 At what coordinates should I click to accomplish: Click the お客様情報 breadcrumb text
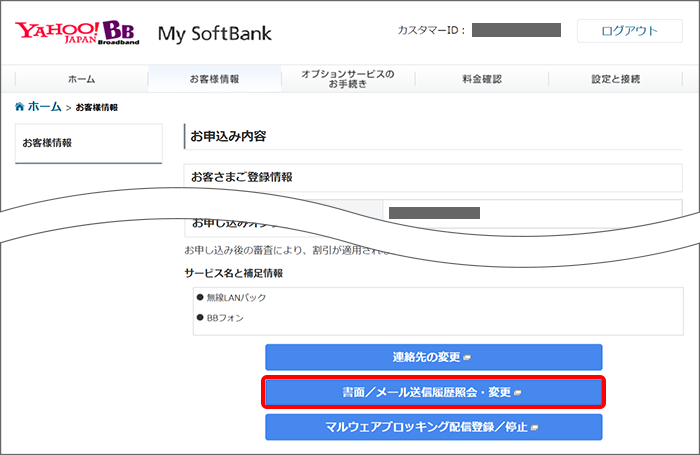97,107
